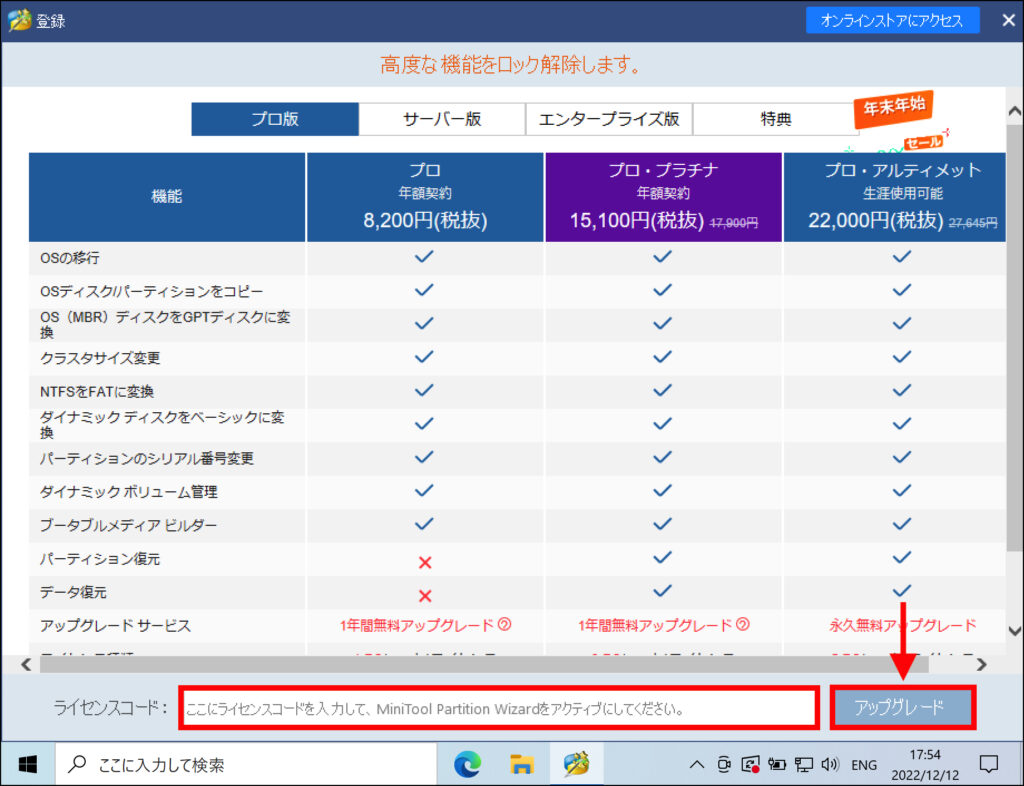Click the vertical scrollbar up arrow
The width and height of the screenshot is (1024, 786).
[x=1014, y=111]
